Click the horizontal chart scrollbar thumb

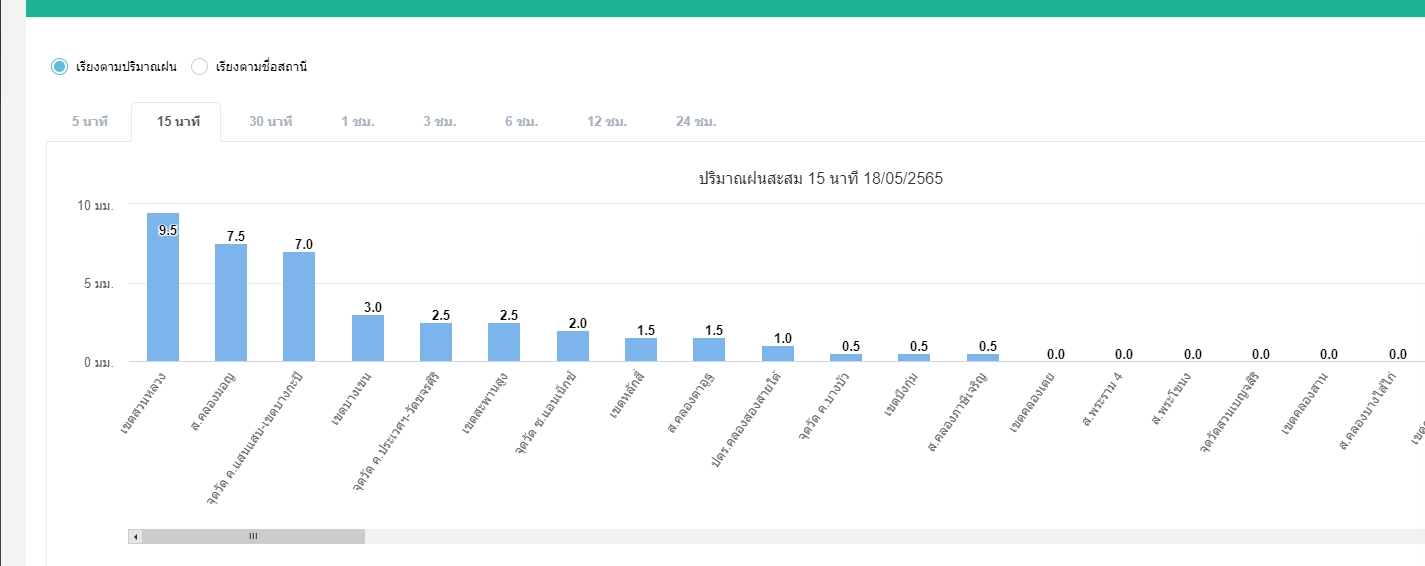253,537
